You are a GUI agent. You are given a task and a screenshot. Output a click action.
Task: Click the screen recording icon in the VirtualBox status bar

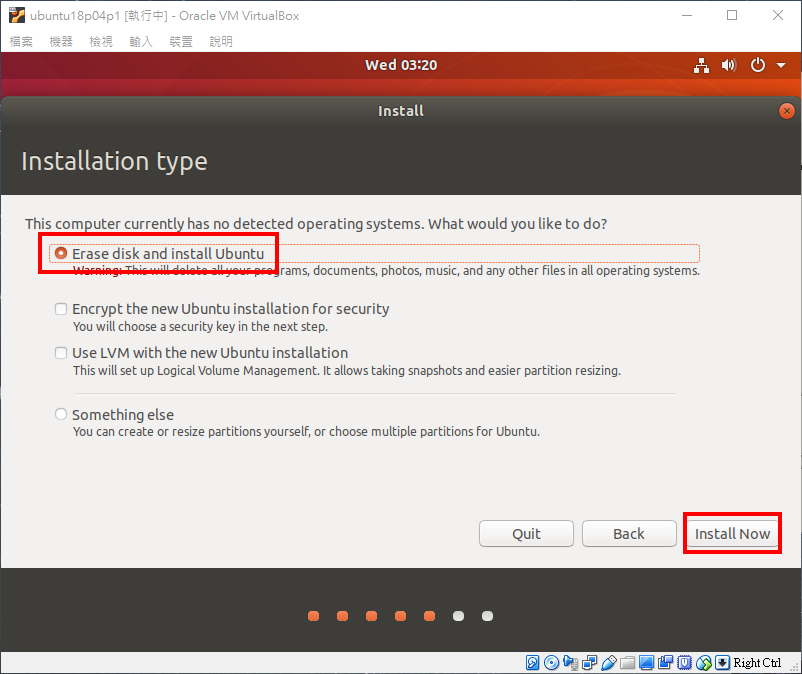[665, 663]
